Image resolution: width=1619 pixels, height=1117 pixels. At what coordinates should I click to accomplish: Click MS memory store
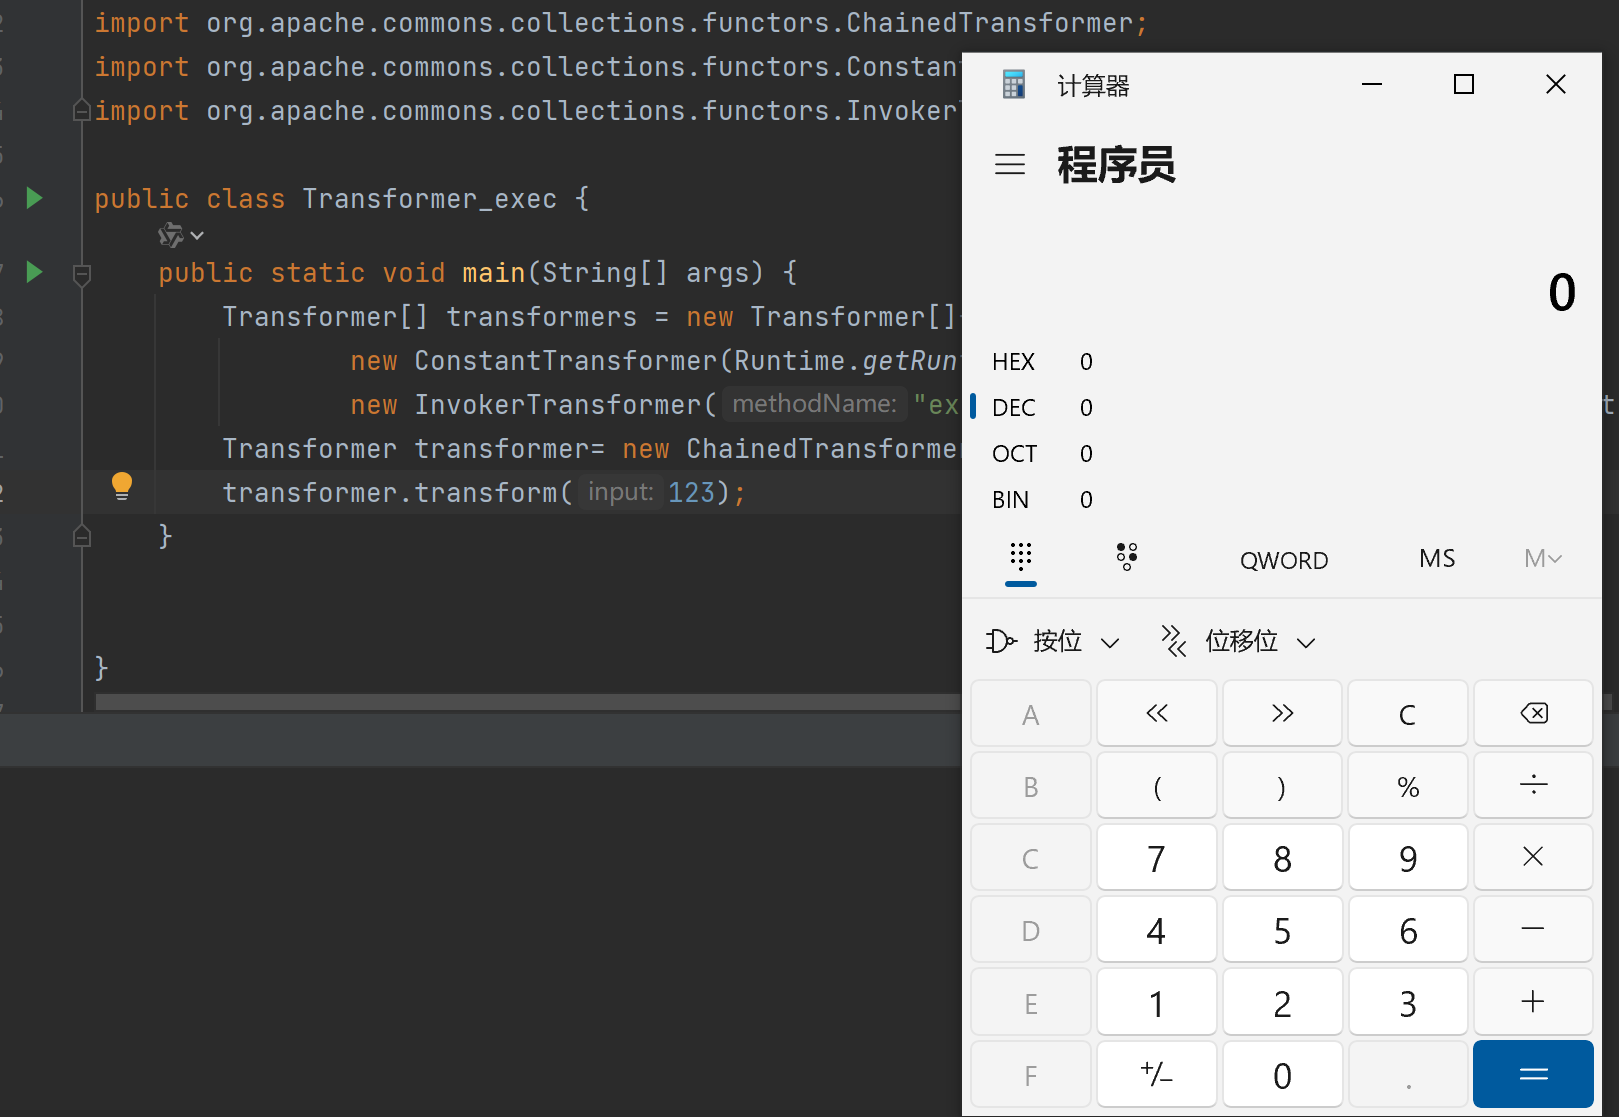click(1437, 559)
